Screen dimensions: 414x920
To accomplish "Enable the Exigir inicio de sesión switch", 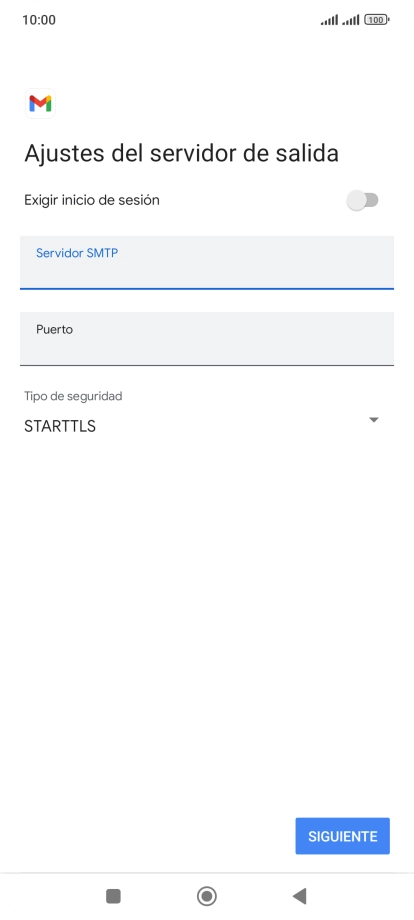I will pyautogui.click(x=362, y=201).
